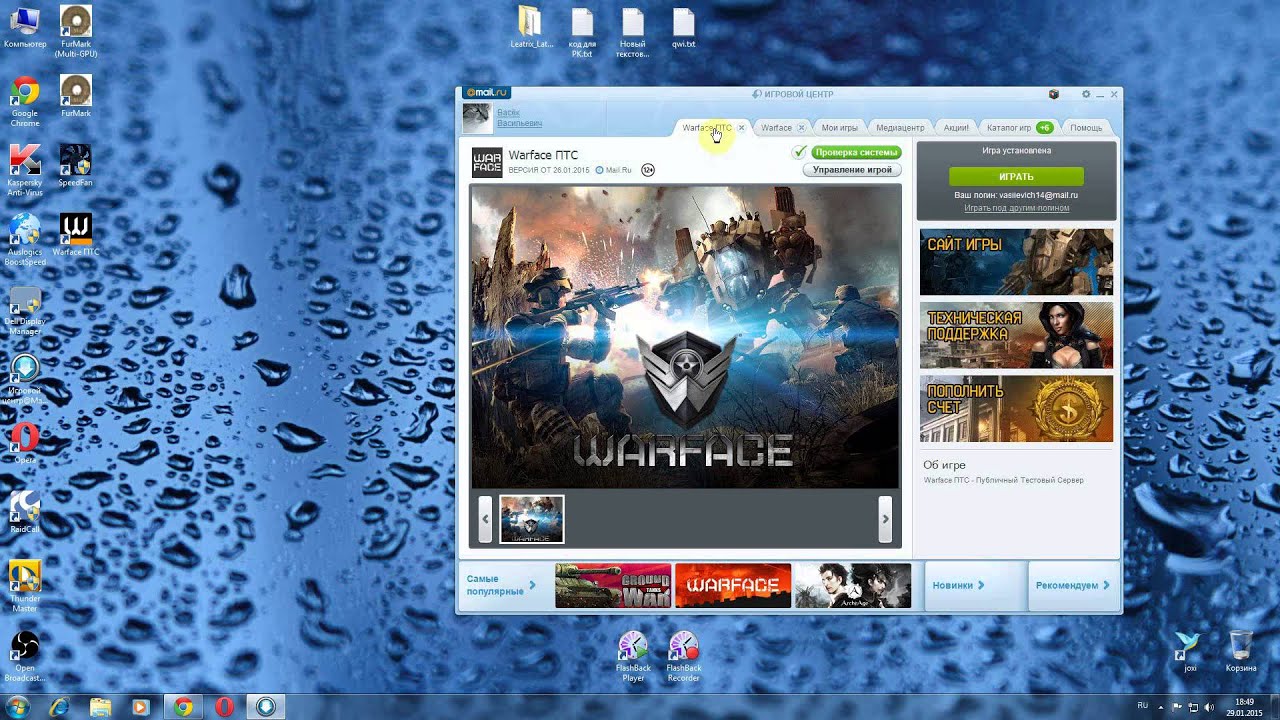This screenshot has width=1280, height=720.
Task: Open Warface banner in popular games
Action: [733, 585]
